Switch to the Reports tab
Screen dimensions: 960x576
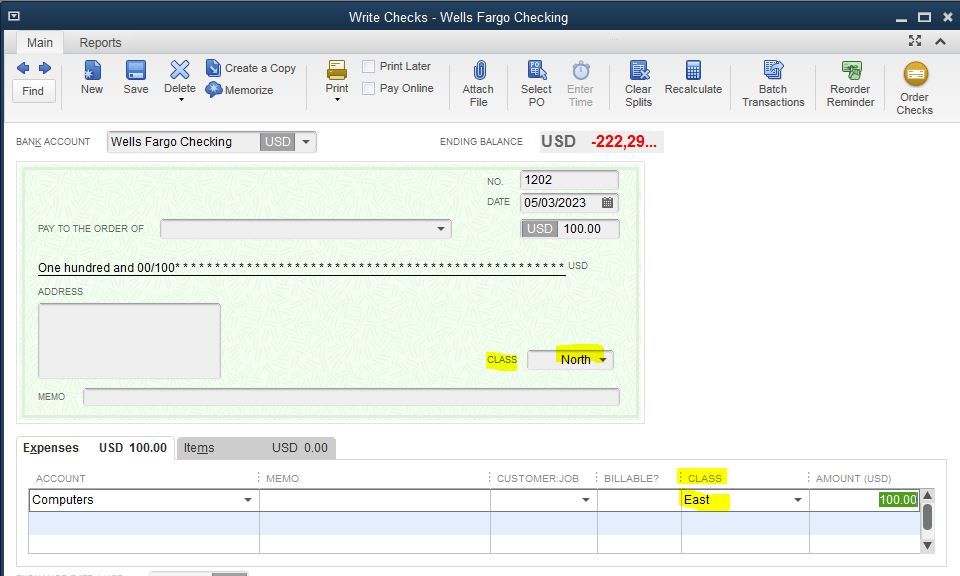tap(100, 43)
